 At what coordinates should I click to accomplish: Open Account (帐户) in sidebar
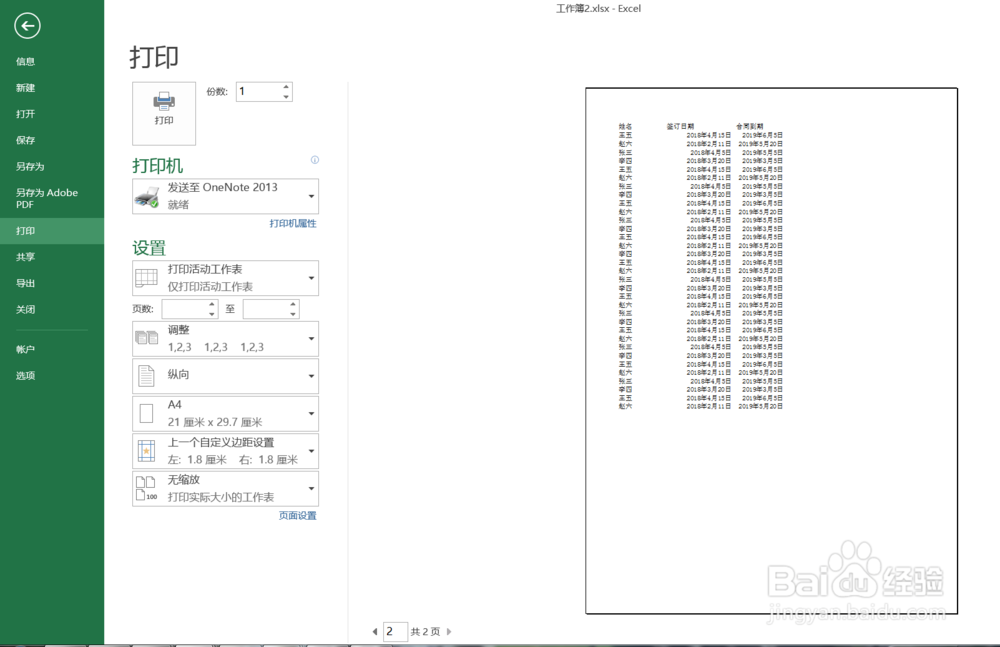click(x=52, y=349)
